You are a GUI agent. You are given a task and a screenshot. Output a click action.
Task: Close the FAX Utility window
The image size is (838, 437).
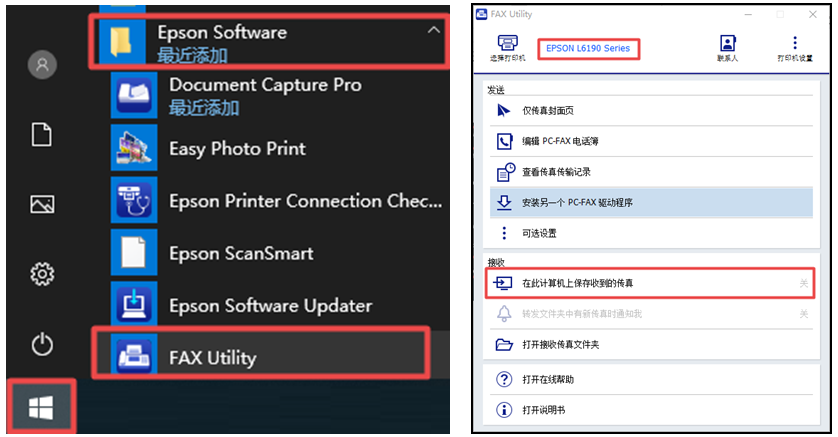pyautogui.click(x=812, y=14)
